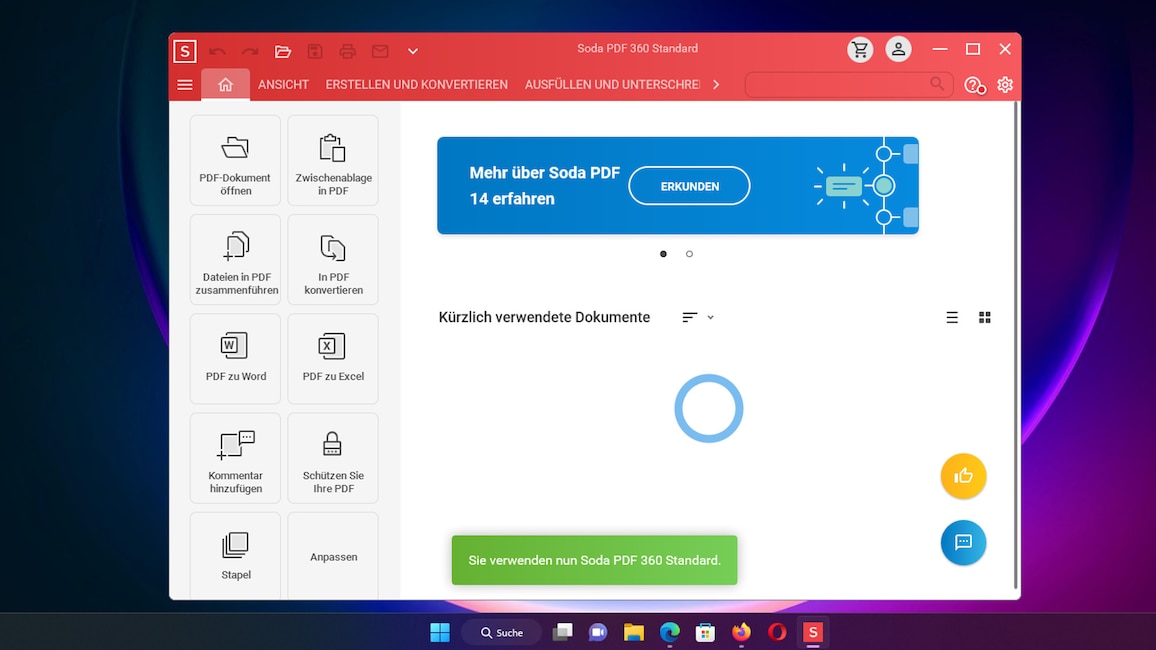Image resolution: width=1156 pixels, height=650 pixels.
Task: Open the help icon
Action: click(x=975, y=85)
